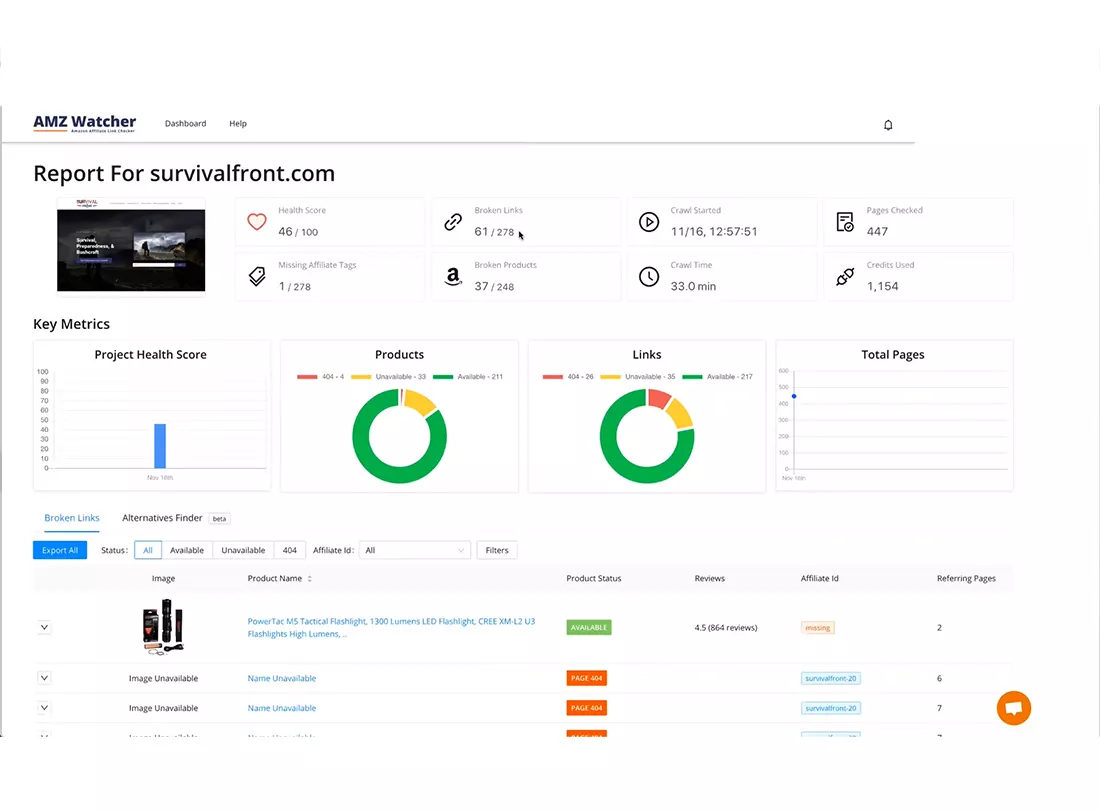Click the red segment of Links donut
This screenshot has height=810, width=1100.
pos(659,399)
